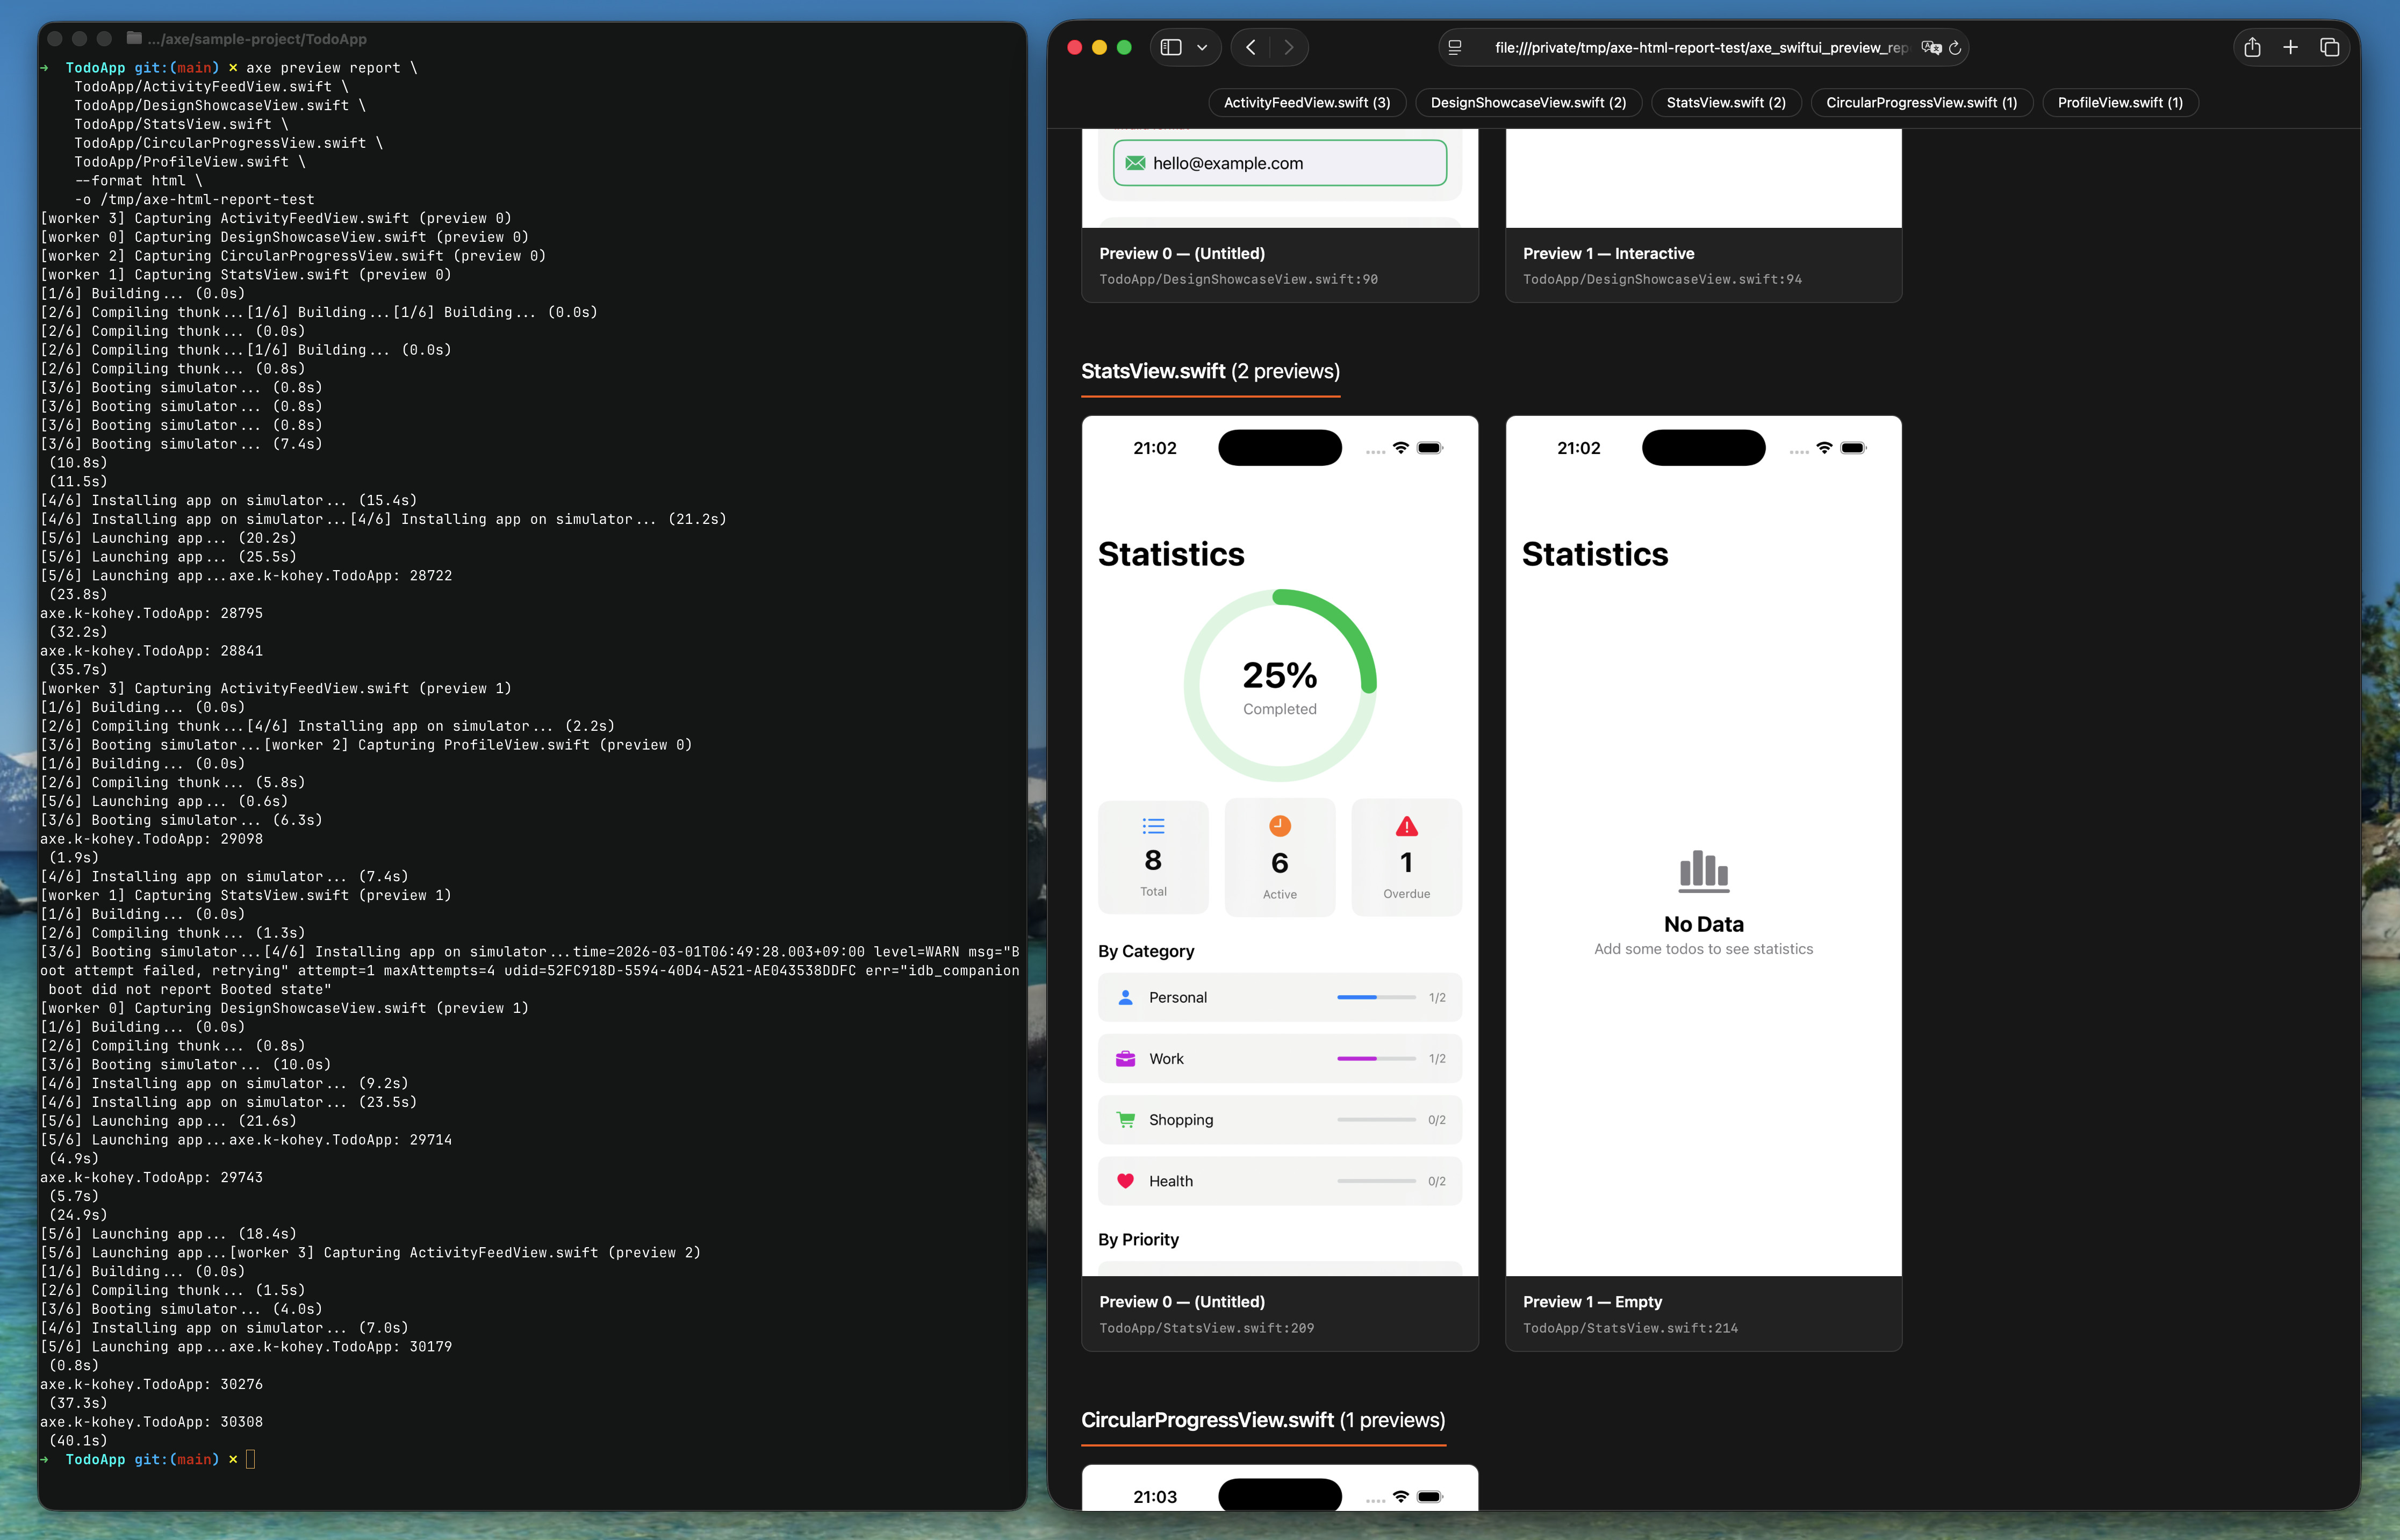
Task: Click the --format html line in terminal
Action: tap(139, 181)
